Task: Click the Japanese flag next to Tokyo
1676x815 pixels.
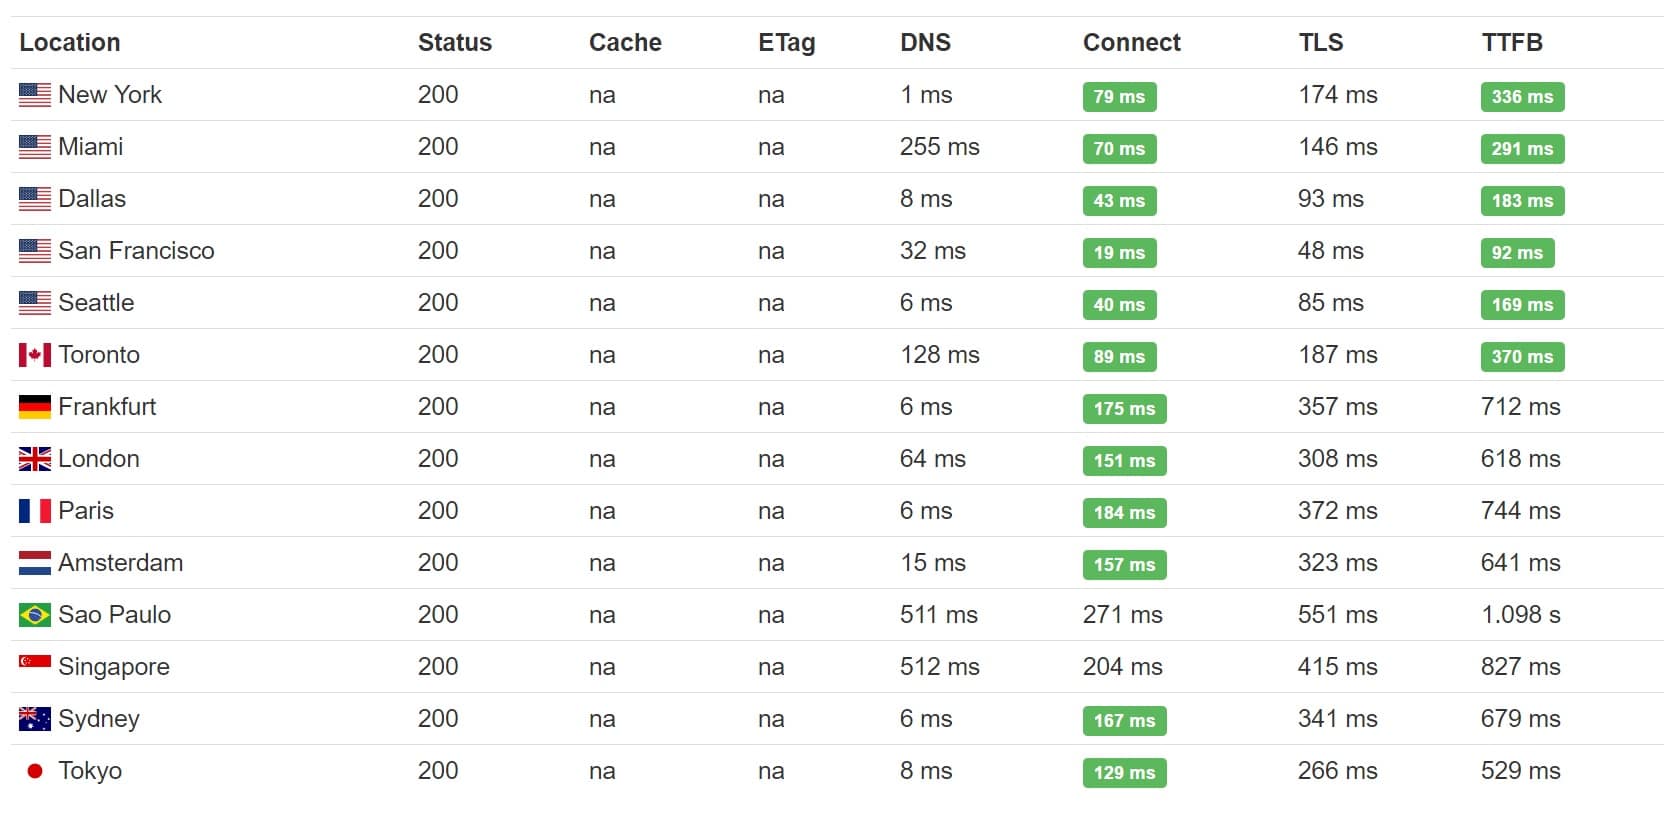Action: pos(34,771)
